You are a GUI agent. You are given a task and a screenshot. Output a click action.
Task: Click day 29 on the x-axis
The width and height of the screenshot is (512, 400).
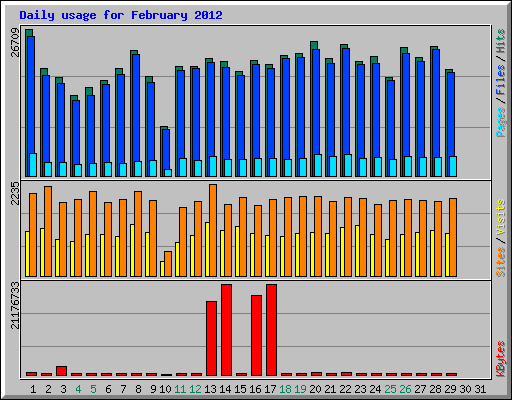coord(450,389)
